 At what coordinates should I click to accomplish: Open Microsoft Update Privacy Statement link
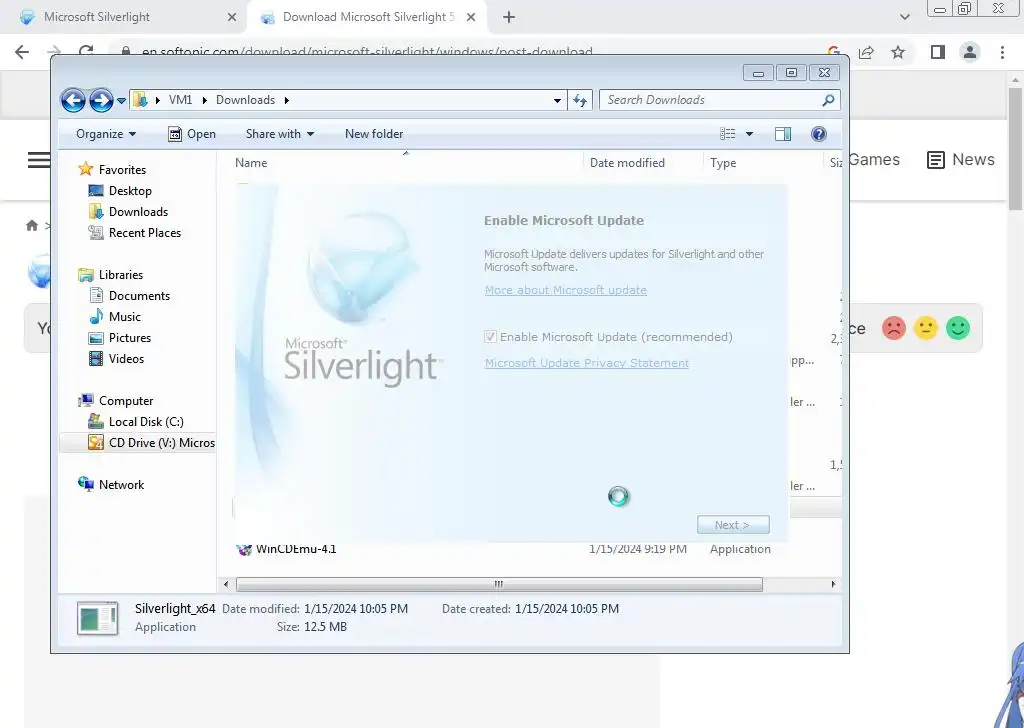click(586, 363)
